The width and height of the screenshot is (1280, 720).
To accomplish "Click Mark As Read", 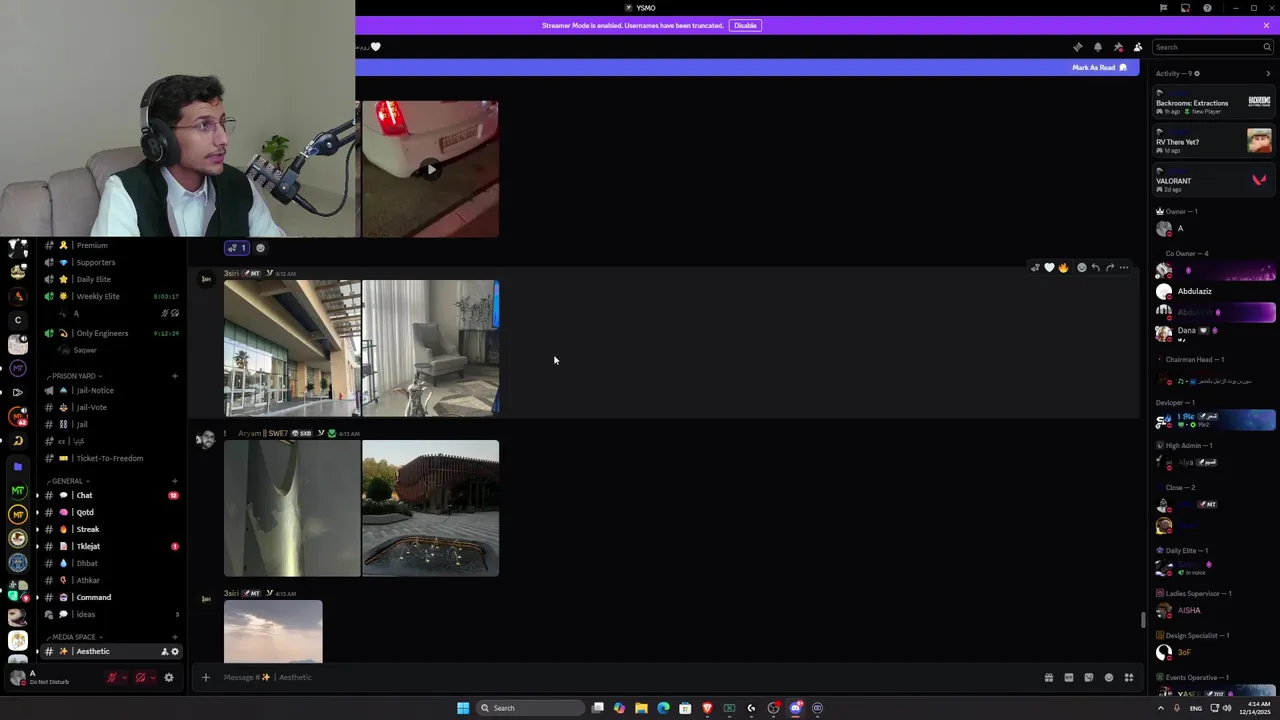I will pyautogui.click(x=1099, y=67).
